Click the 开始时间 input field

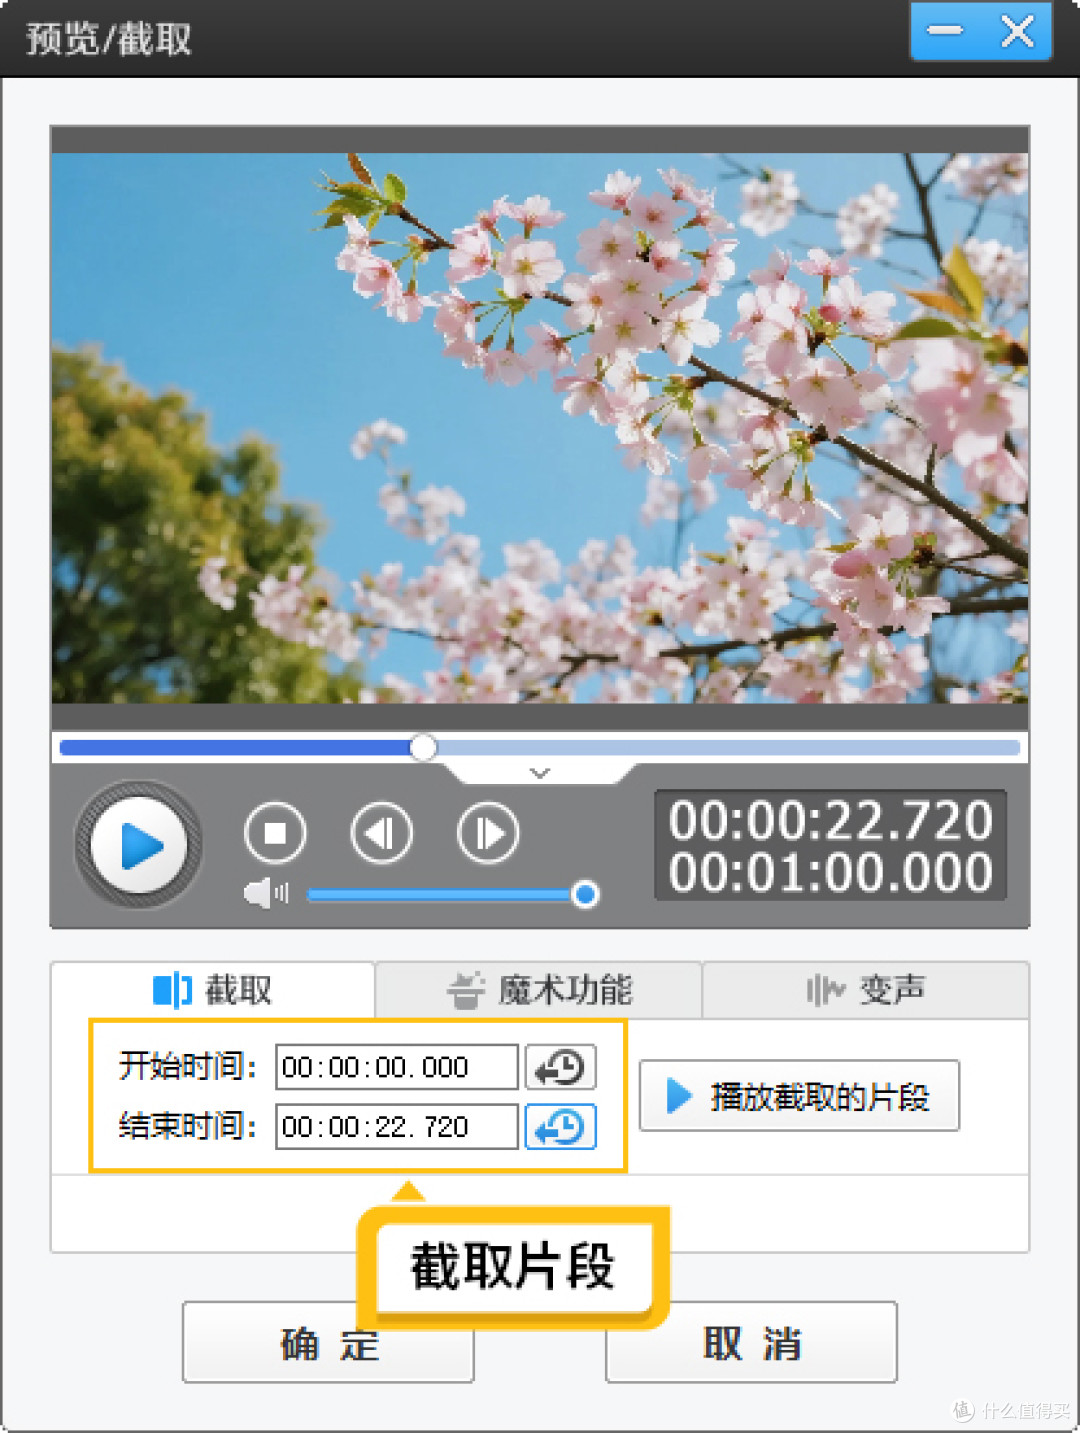pos(397,1067)
